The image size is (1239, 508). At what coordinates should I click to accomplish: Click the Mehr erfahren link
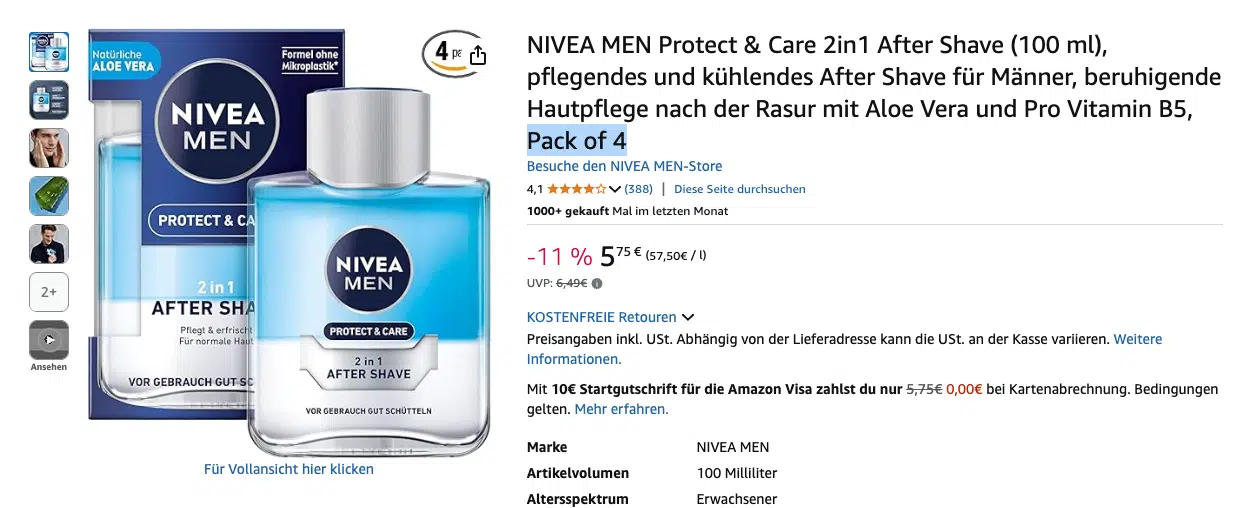click(621, 409)
